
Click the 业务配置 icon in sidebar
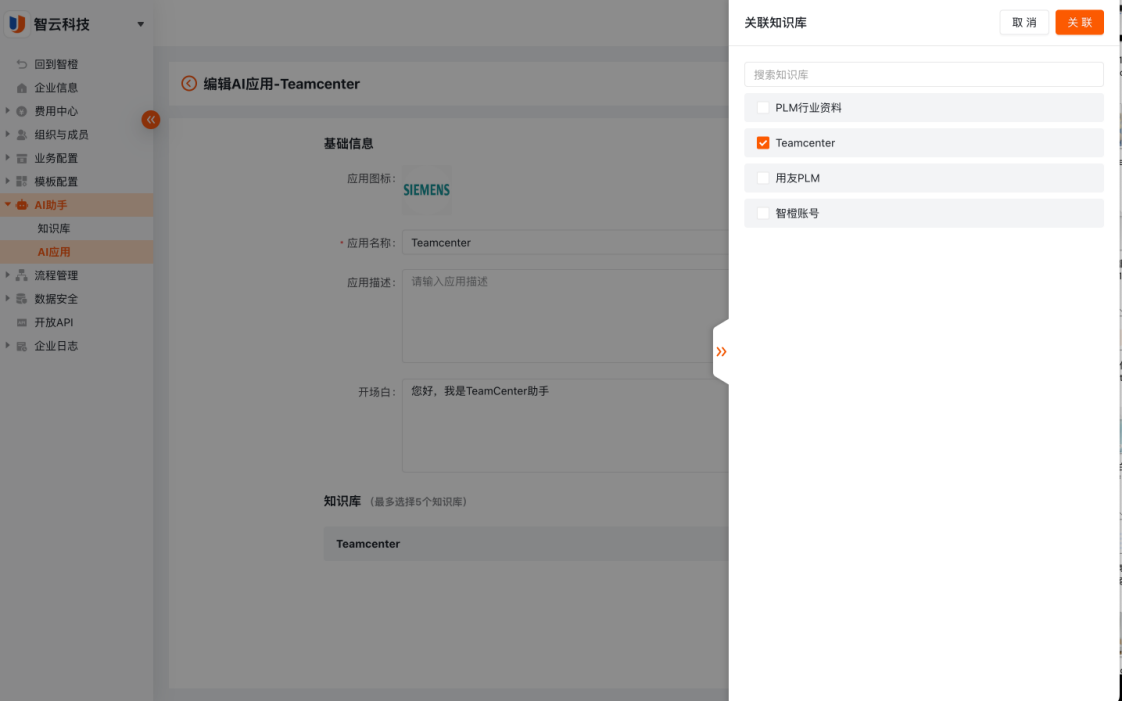coord(21,158)
